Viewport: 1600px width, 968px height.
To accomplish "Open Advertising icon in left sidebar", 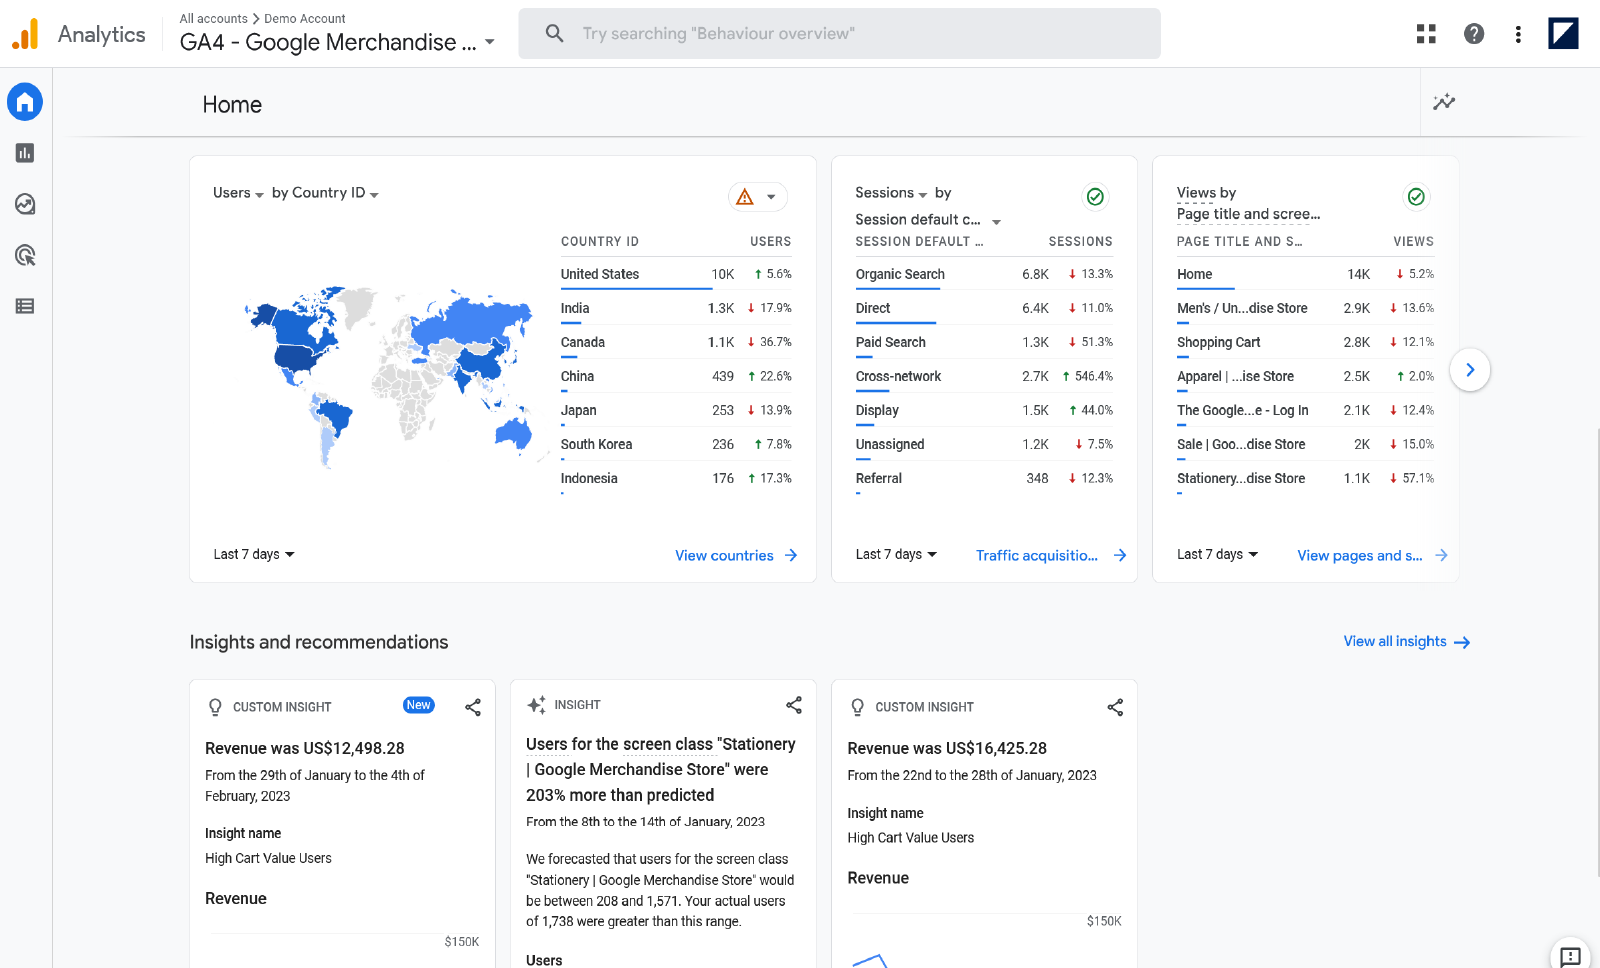I will pyautogui.click(x=25, y=255).
